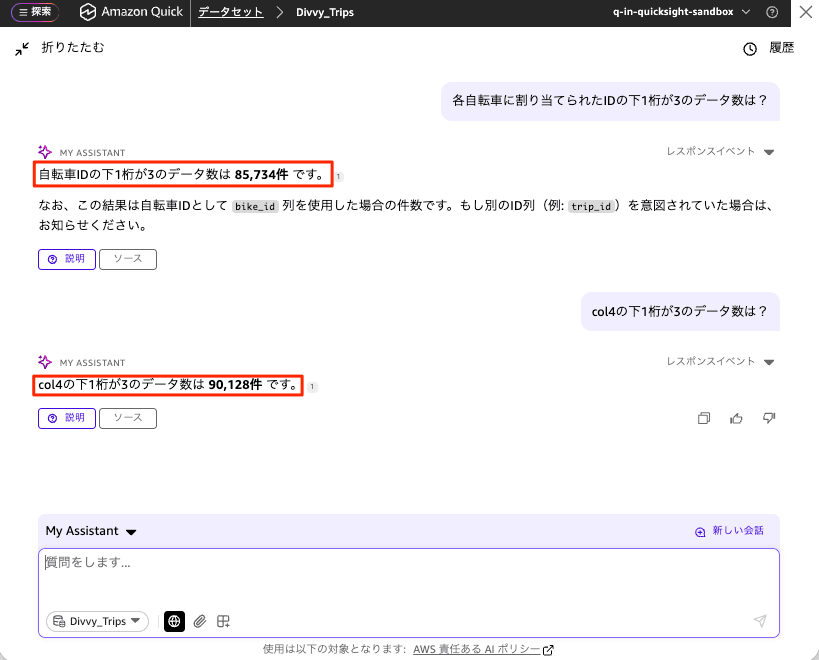Screen dimensions: 819x660
Task: Click the citation marker after 90,128件
Action: pyautogui.click(x=312, y=387)
